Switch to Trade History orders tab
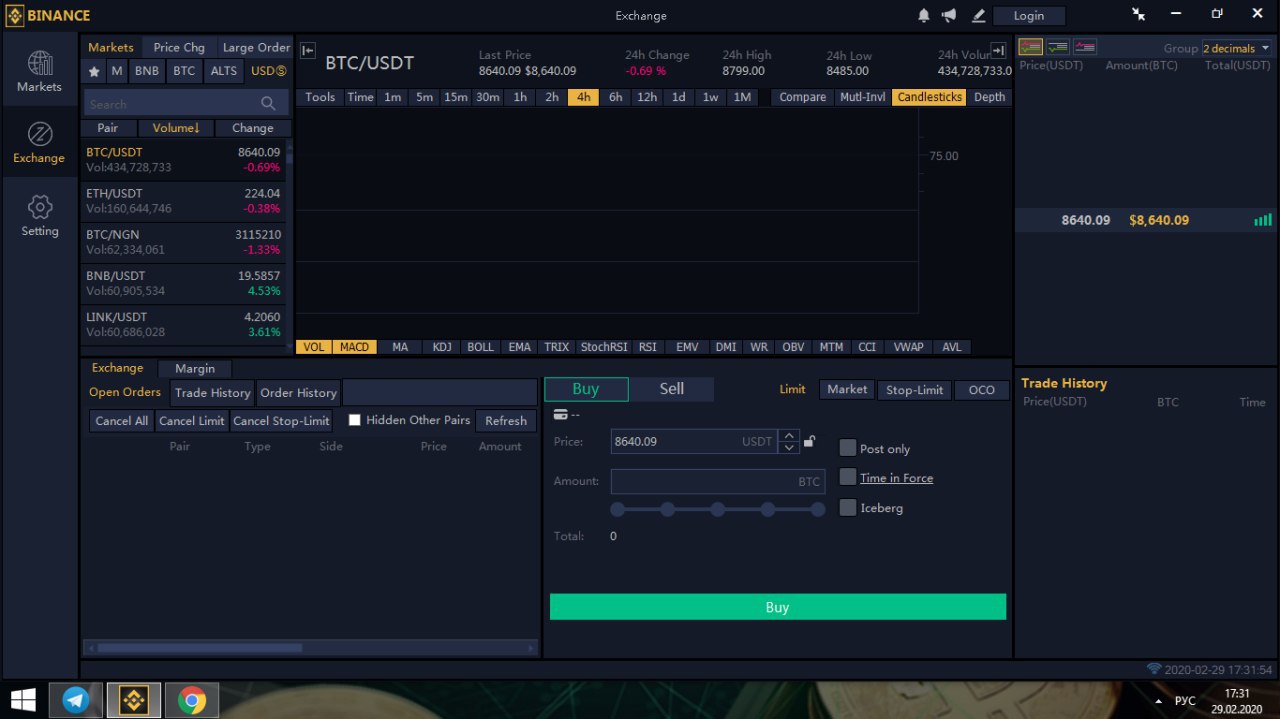The image size is (1280, 719). tap(212, 392)
